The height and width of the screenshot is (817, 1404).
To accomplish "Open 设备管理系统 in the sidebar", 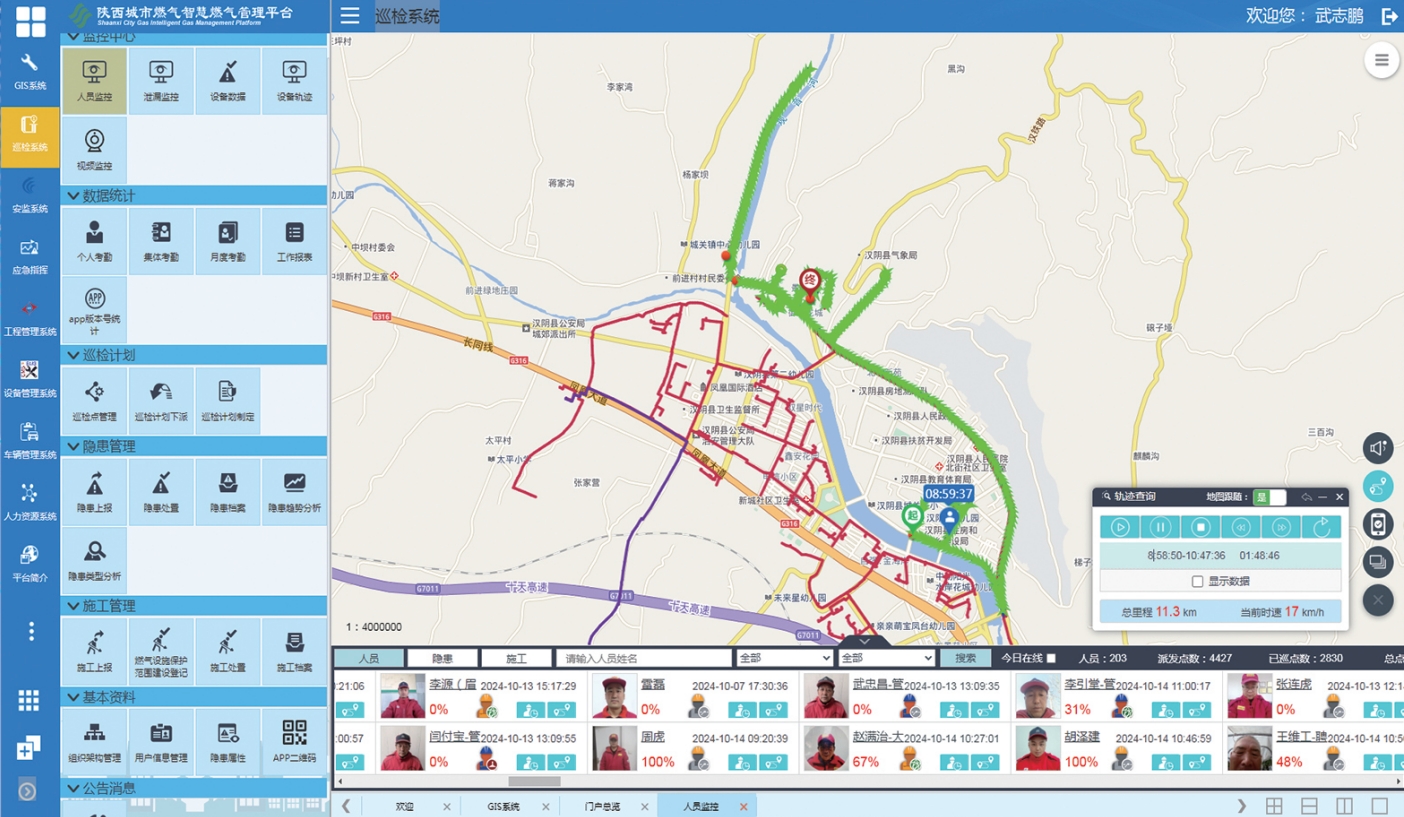I will coord(30,379).
